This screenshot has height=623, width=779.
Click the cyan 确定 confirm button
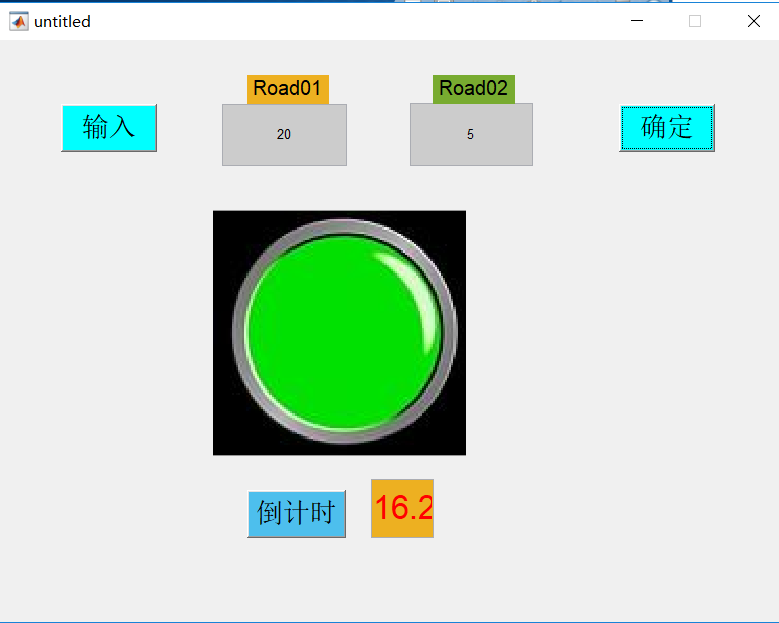pos(667,128)
